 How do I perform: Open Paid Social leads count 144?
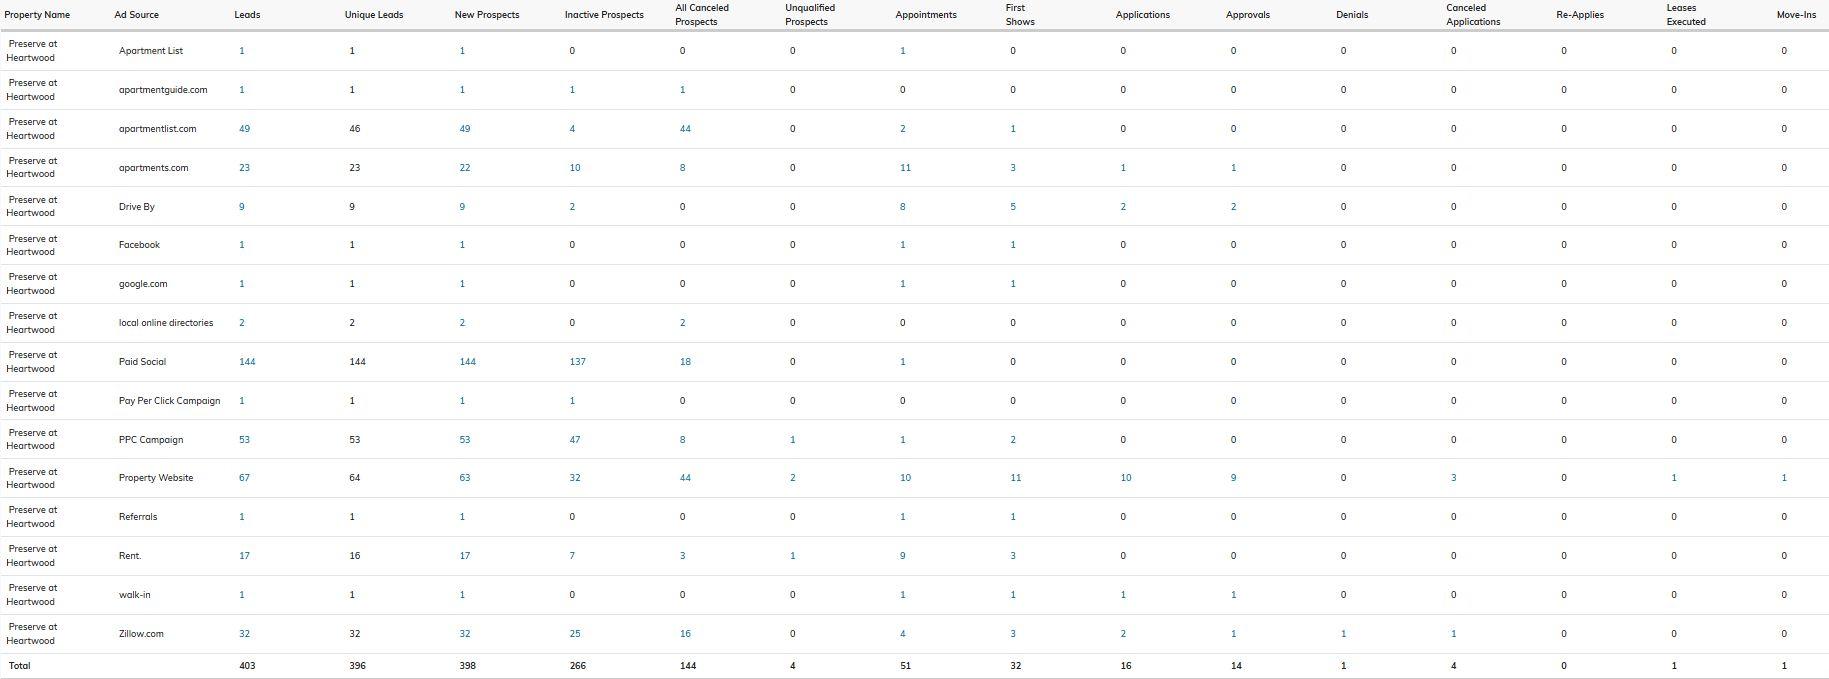[247, 362]
